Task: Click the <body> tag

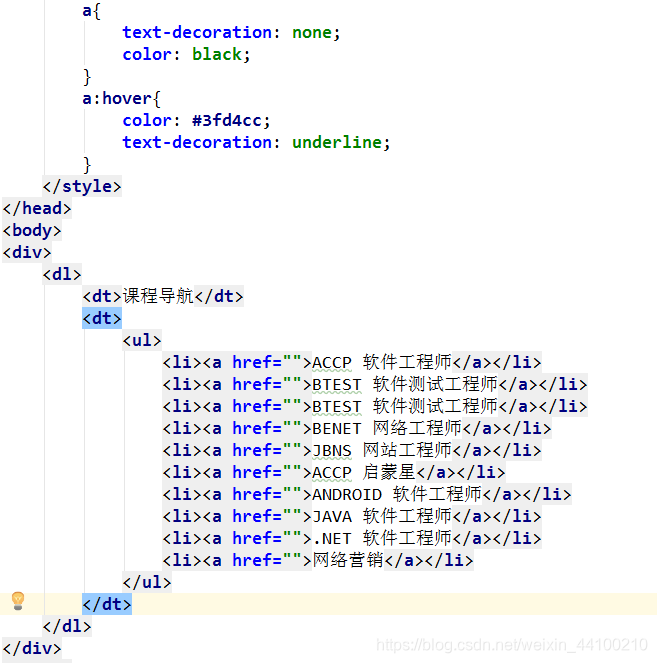Action: [x=32, y=230]
